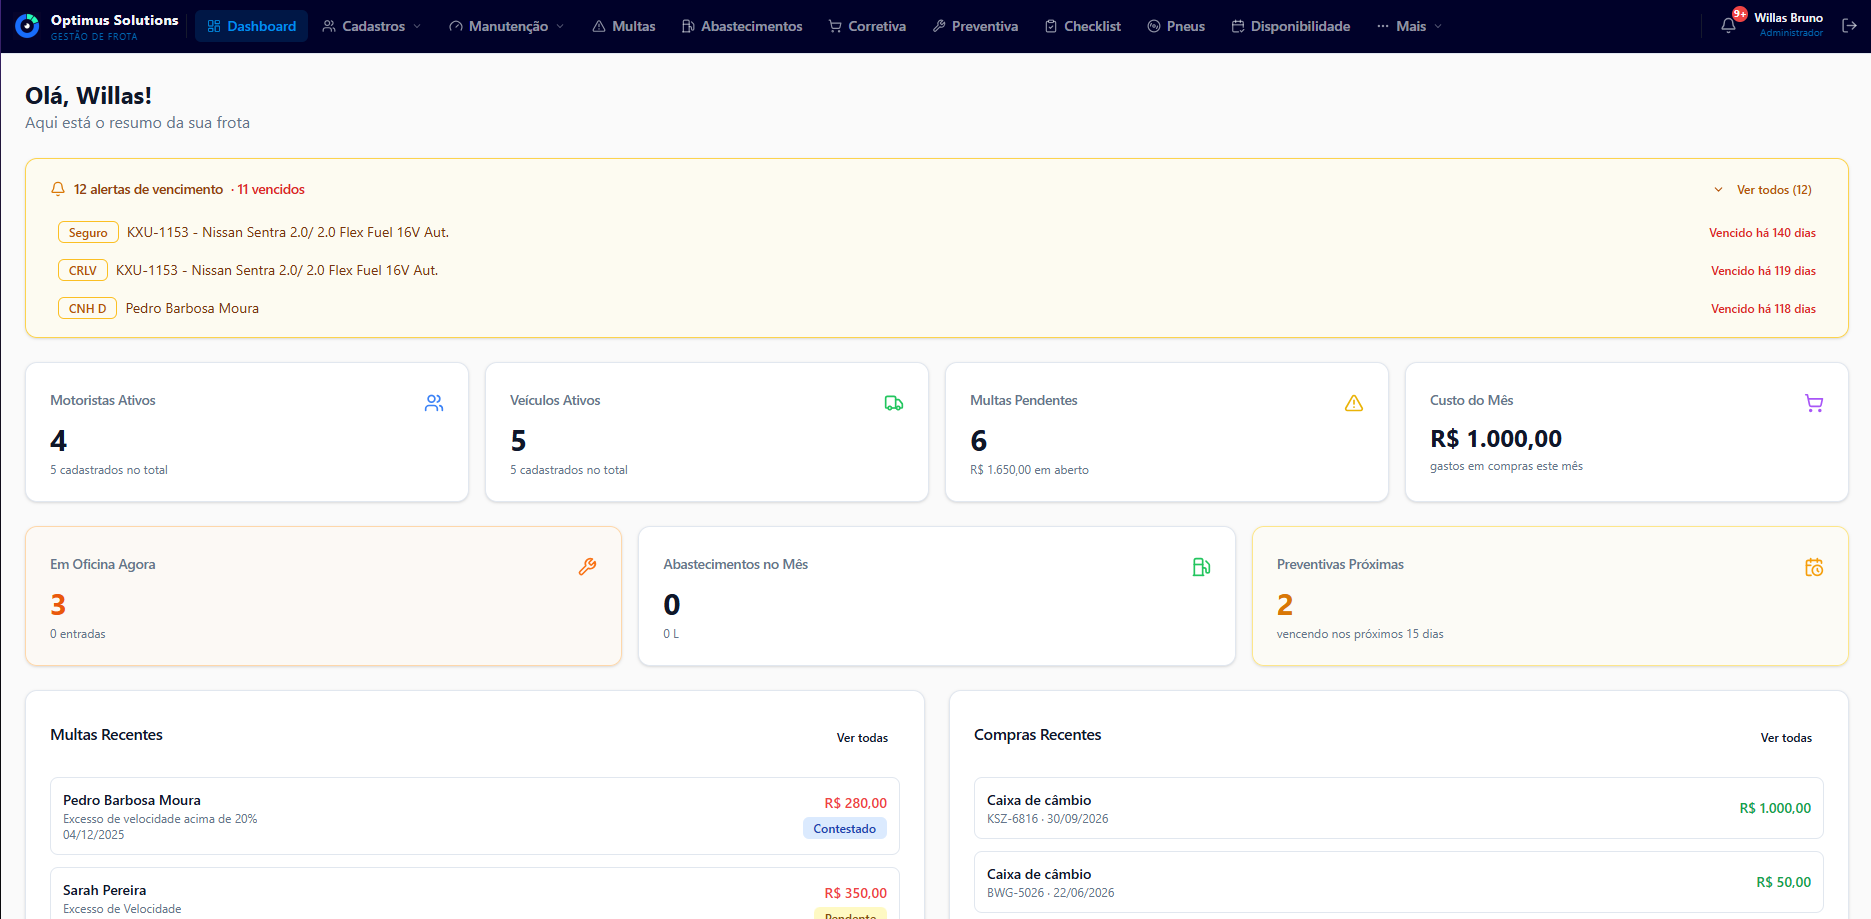Click the Optimus Solutions logo icon
The height and width of the screenshot is (919, 1871).
pyautogui.click(x=28, y=26)
